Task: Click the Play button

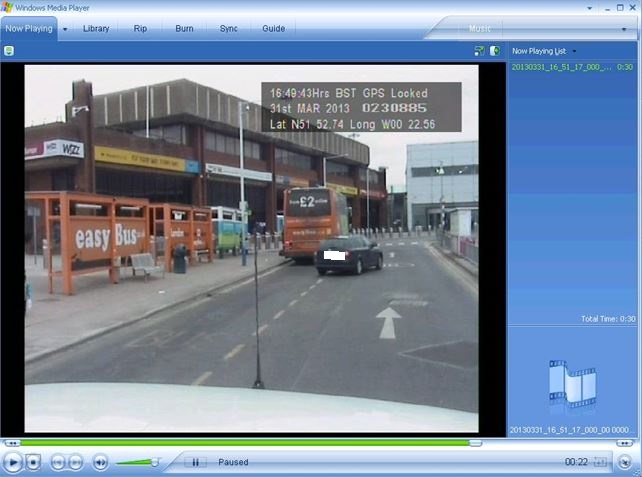Action: [12, 462]
